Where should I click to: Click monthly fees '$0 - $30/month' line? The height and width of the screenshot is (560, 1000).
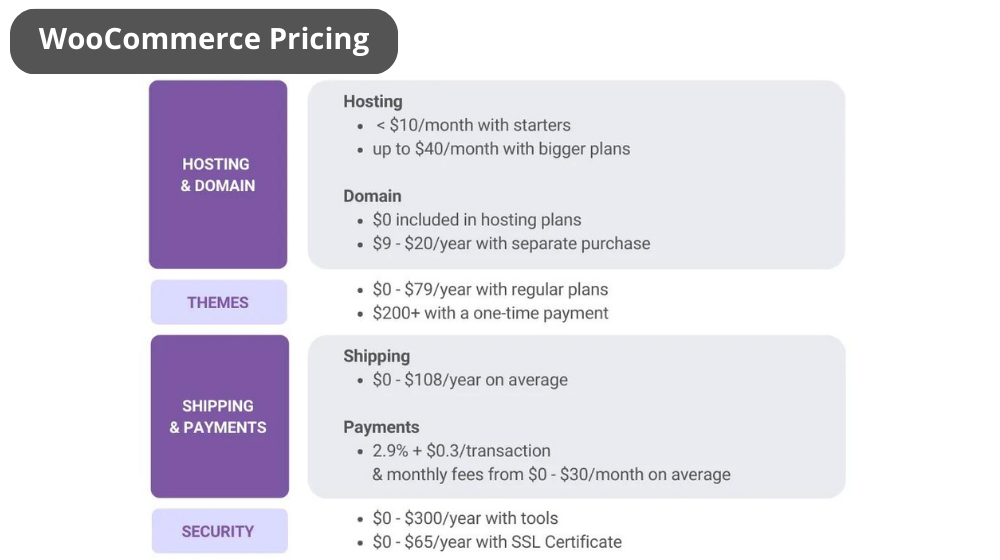[552, 474]
